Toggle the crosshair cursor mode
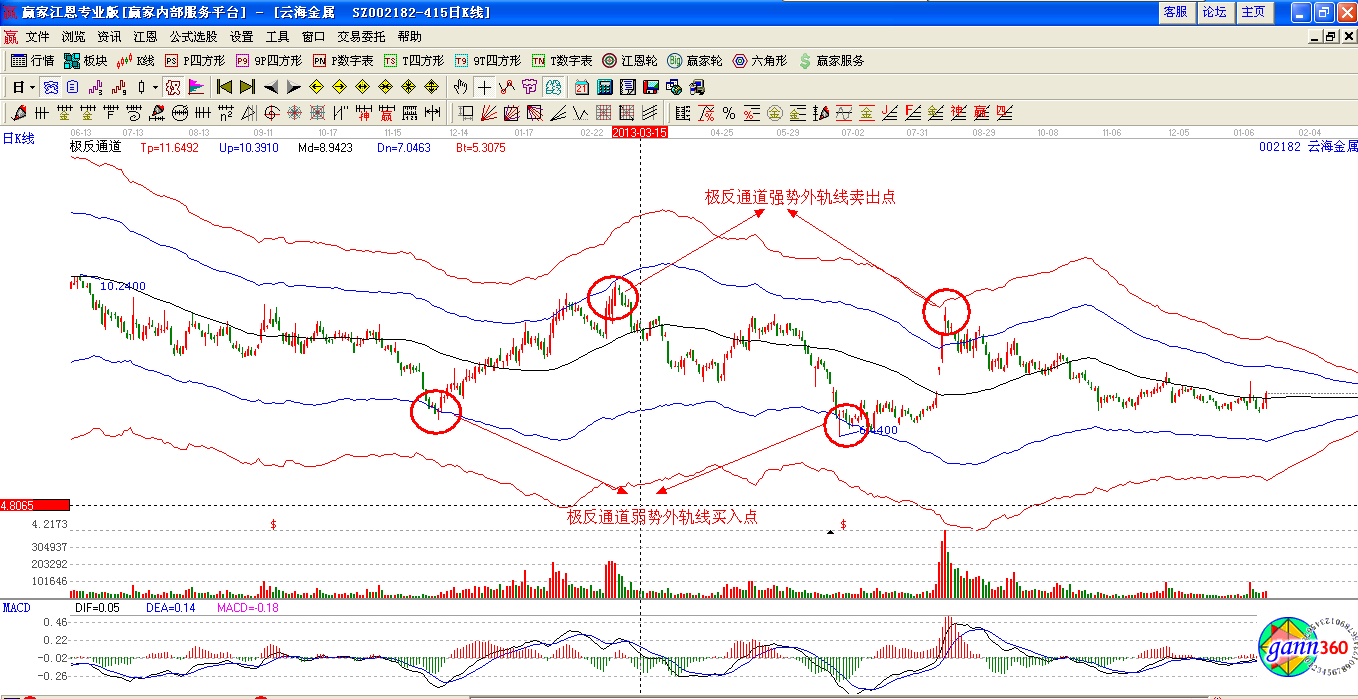 pyautogui.click(x=484, y=87)
